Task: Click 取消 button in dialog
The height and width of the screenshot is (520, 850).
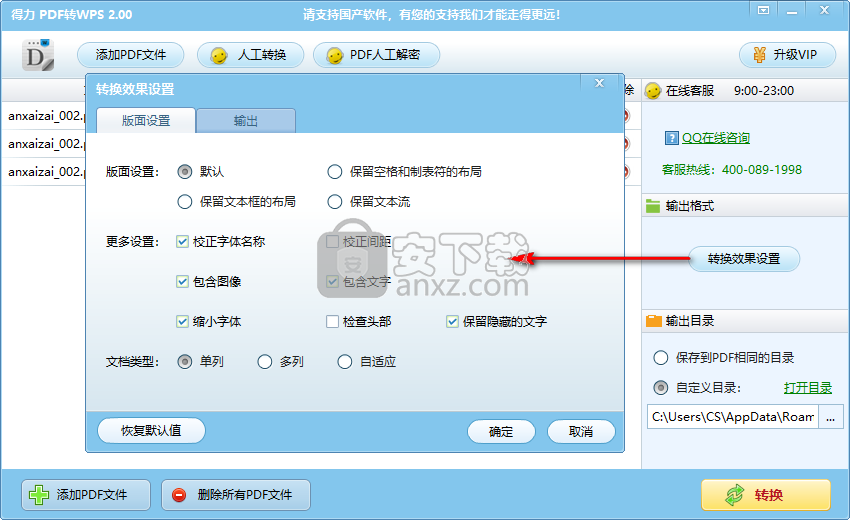Action: coord(581,432)
